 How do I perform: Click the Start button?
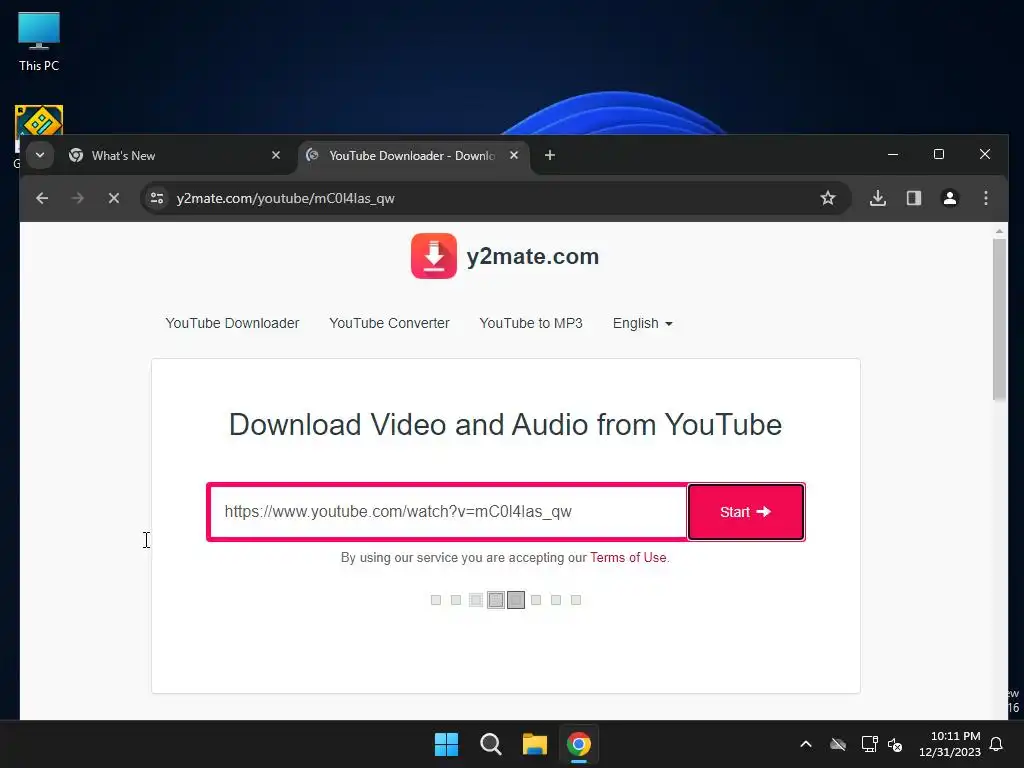point(746,512)
